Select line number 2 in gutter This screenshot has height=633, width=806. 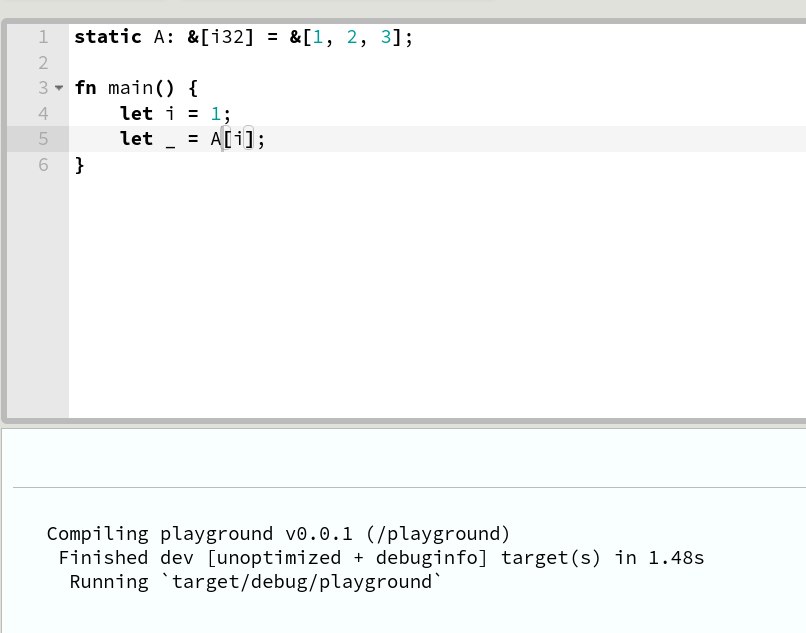43,63
